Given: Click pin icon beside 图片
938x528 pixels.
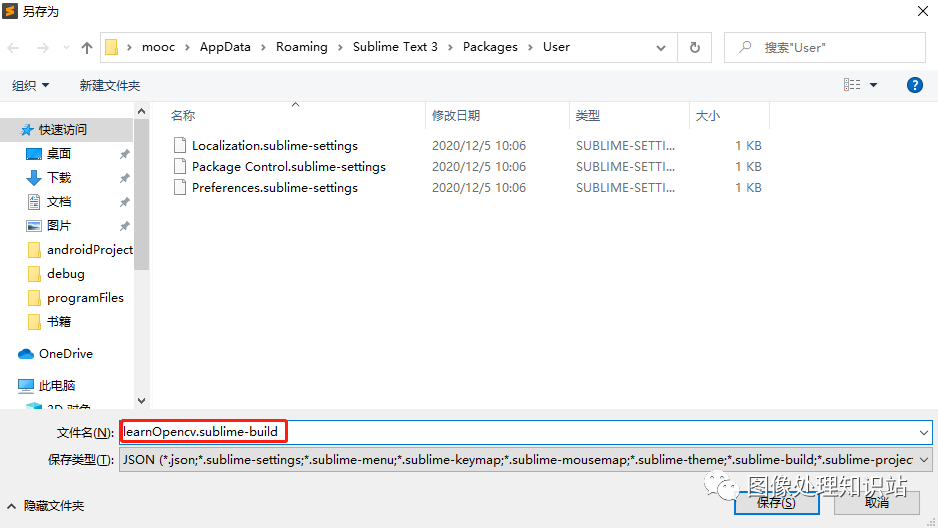Looking at the screenshot, I should tap(124, 226).
